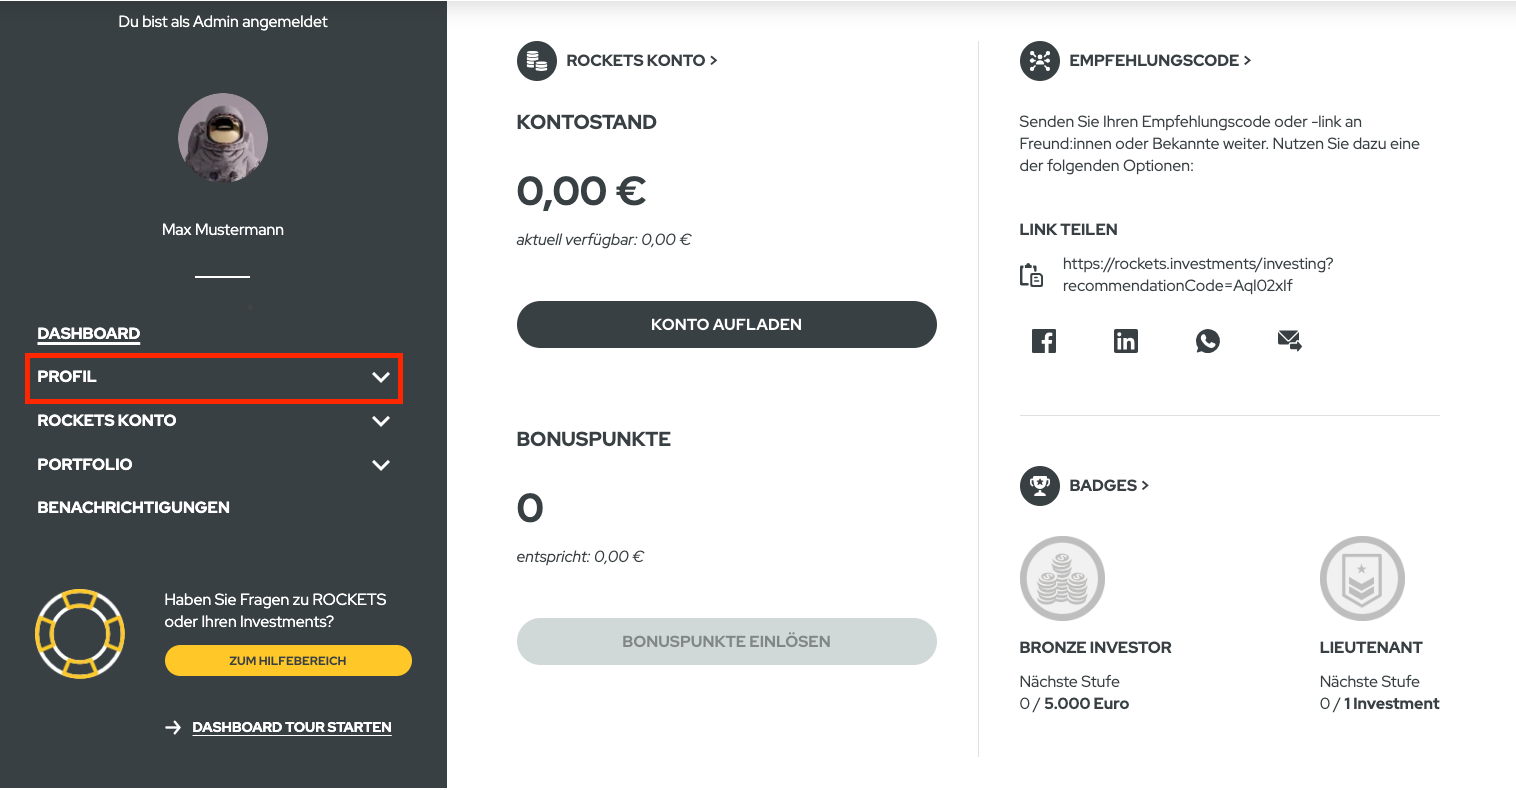Click the Rockets Konto coins icon
This screenshot has height=790, width=1516.
coord(536,61)
